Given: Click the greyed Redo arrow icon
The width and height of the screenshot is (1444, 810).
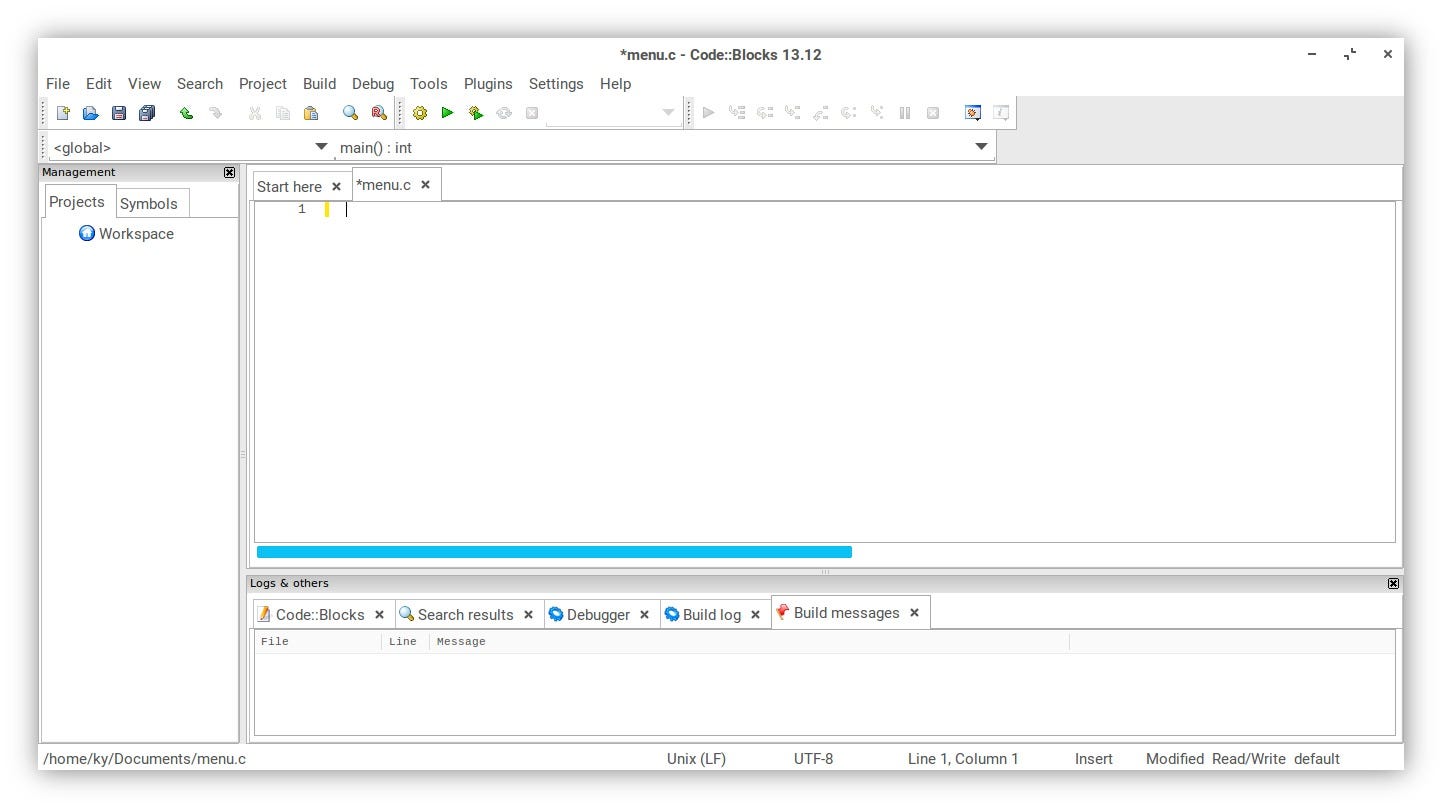Looking at the screenshot, I should (x=215, y=113).
